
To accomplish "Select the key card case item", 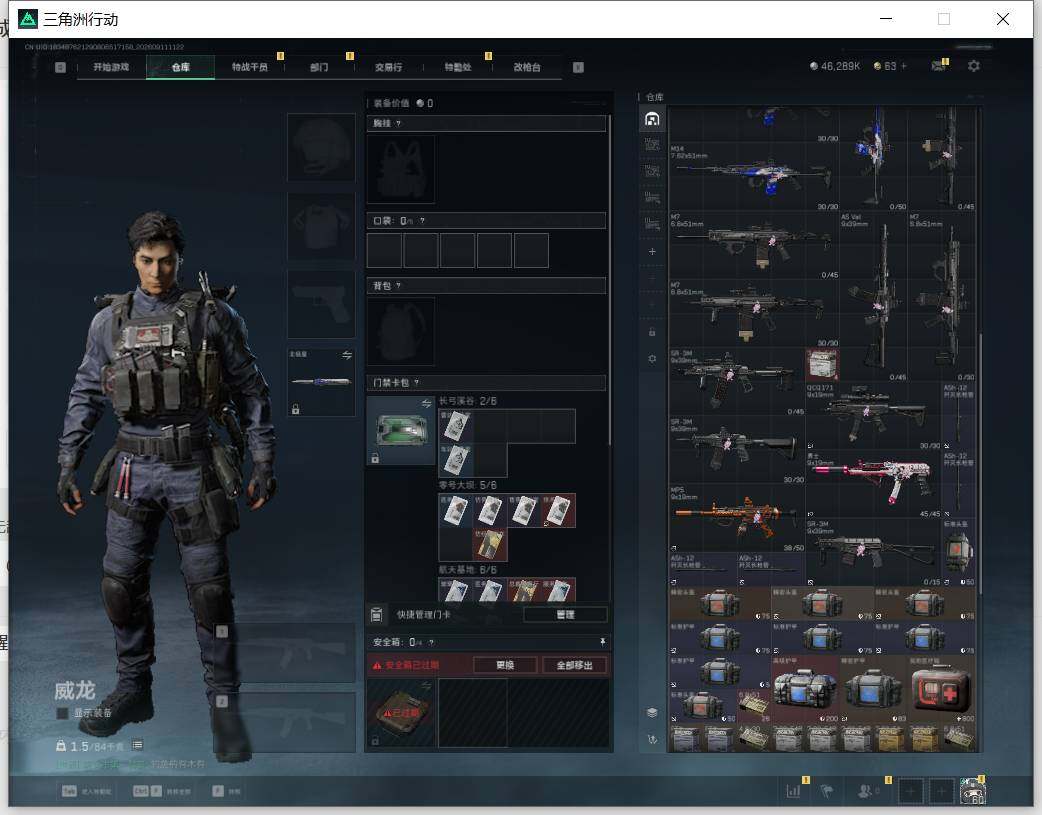I will (401, 430).
